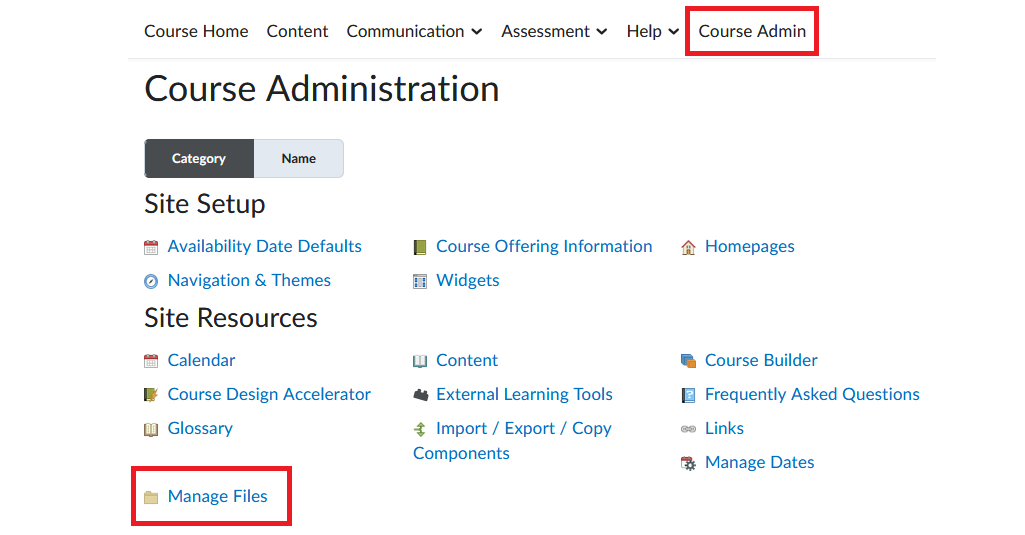
Task: Click the calendar icon beside the Calendar link
Action: point(151,361)
